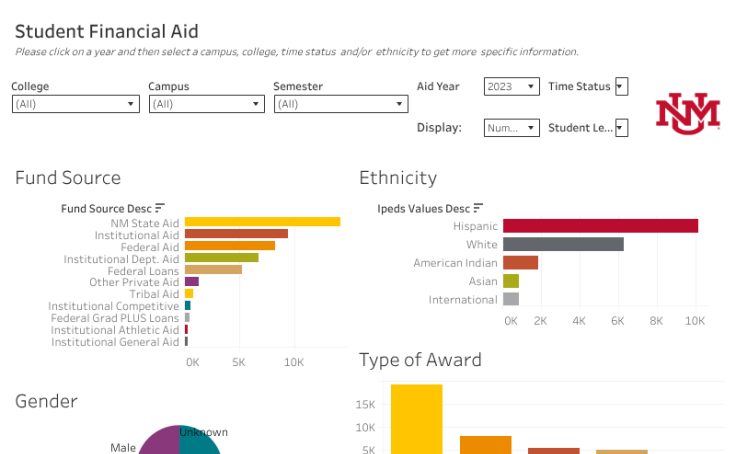Image resolution: width=736 pixels, height=454 pixels.
Task: Select the tallest yellow Type of Award bar
Action: [x=416, y=419]
